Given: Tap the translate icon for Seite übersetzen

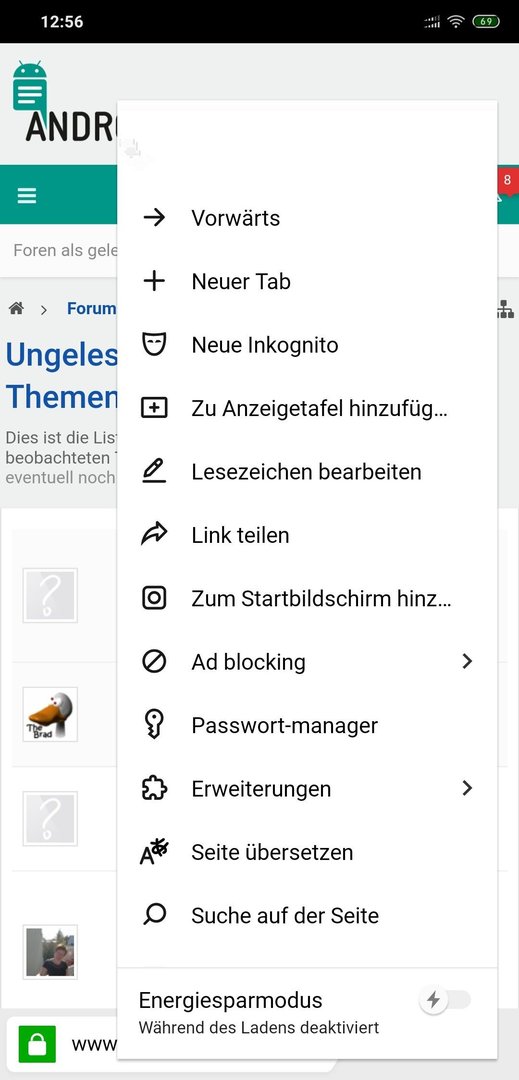Looking at the screenshot, I should point(154,852).
